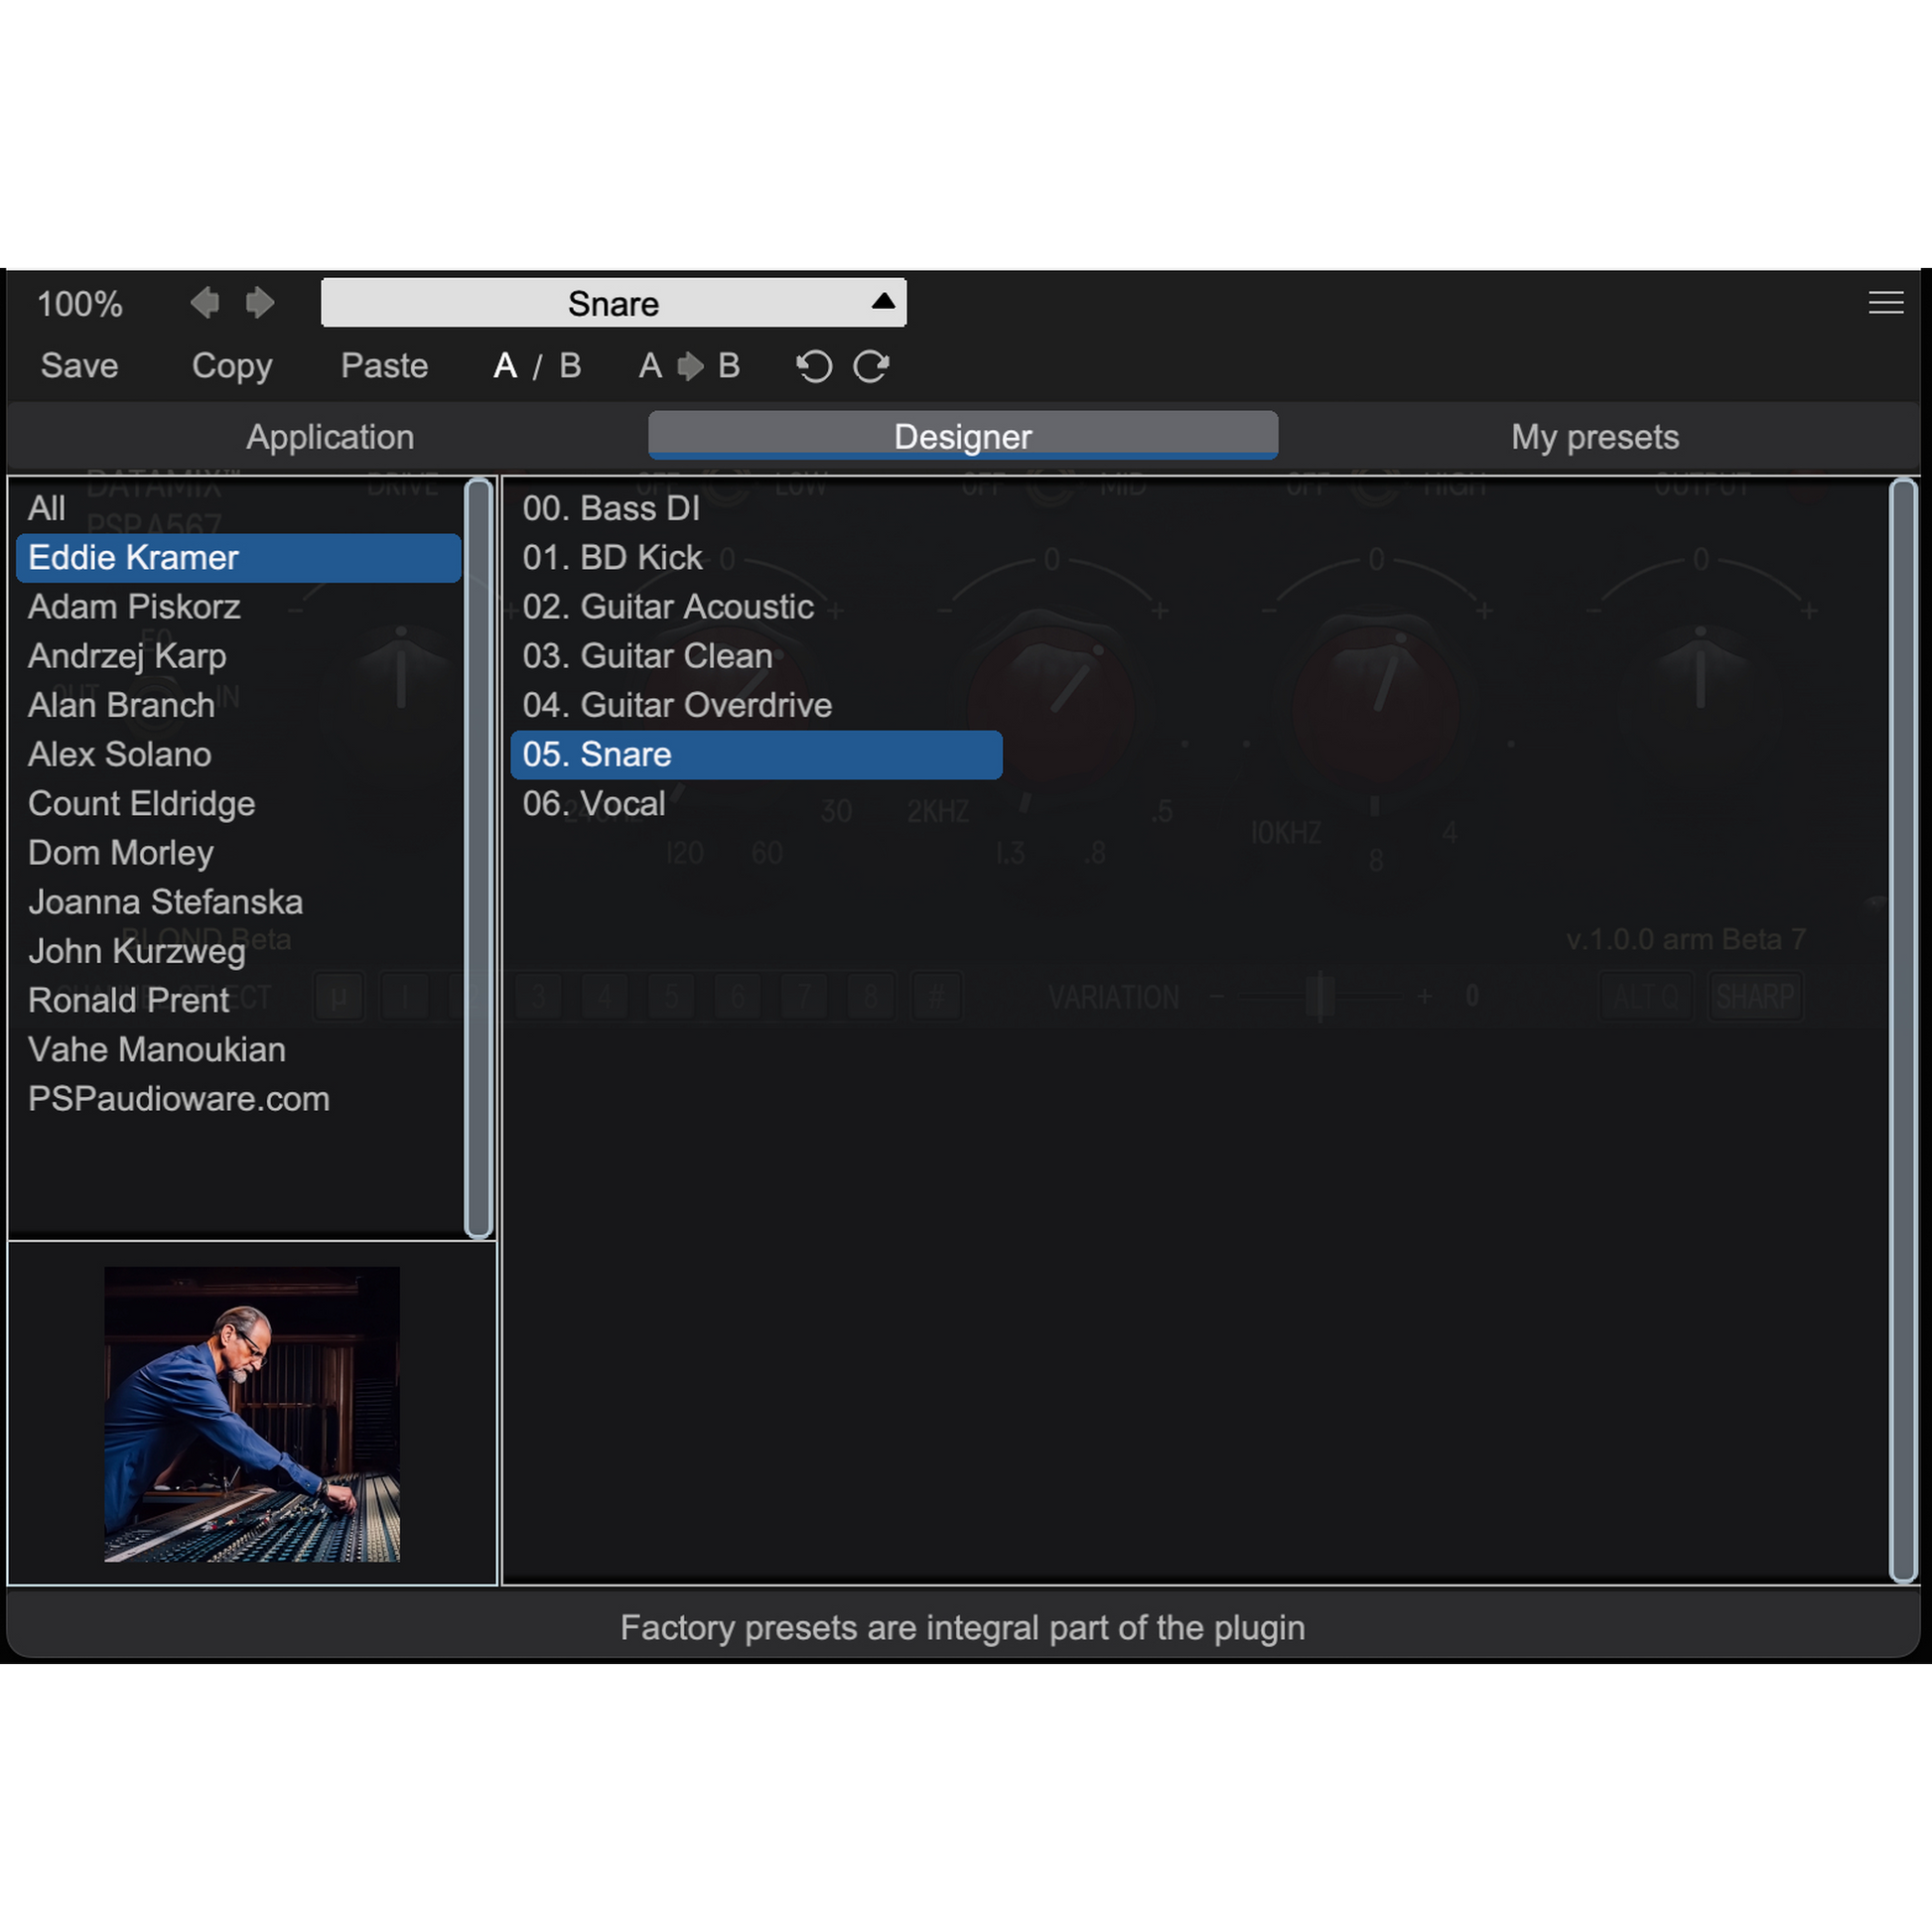Click the designer list scrollbar
The width and height of the screenshot is (1932, 1932).
tap(479, 858)
